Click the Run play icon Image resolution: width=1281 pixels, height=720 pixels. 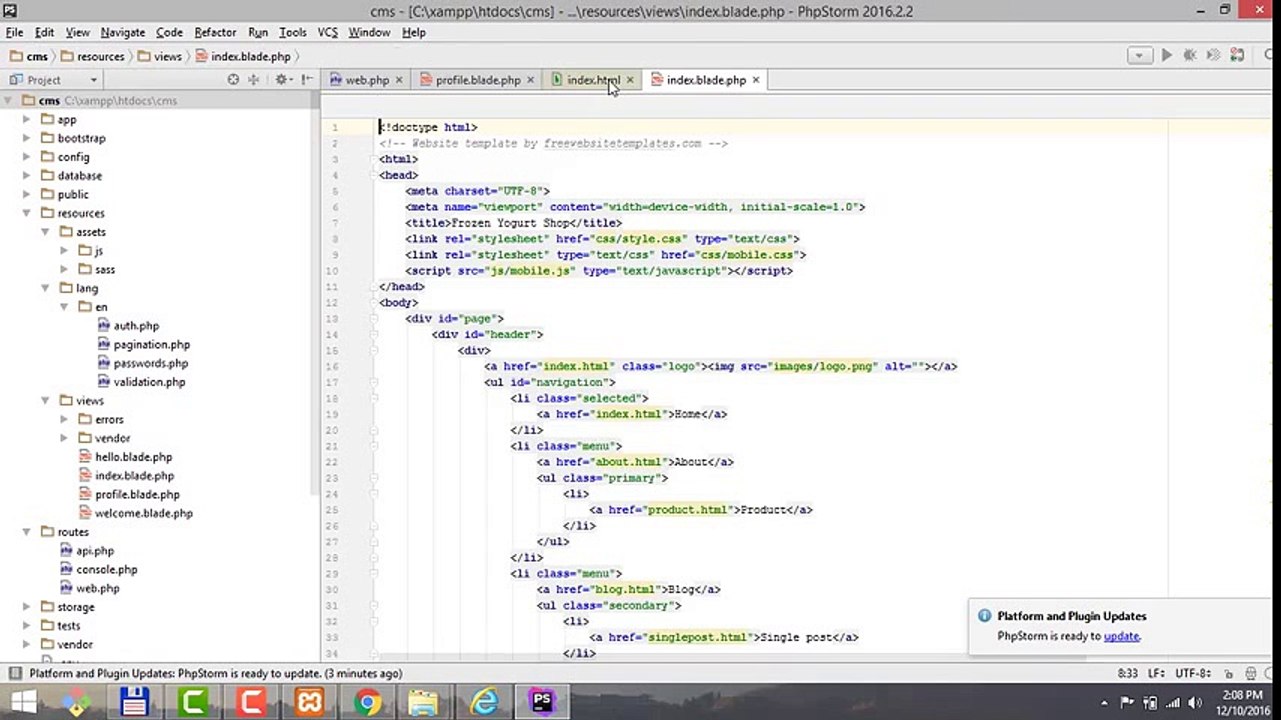(1166, 56)
